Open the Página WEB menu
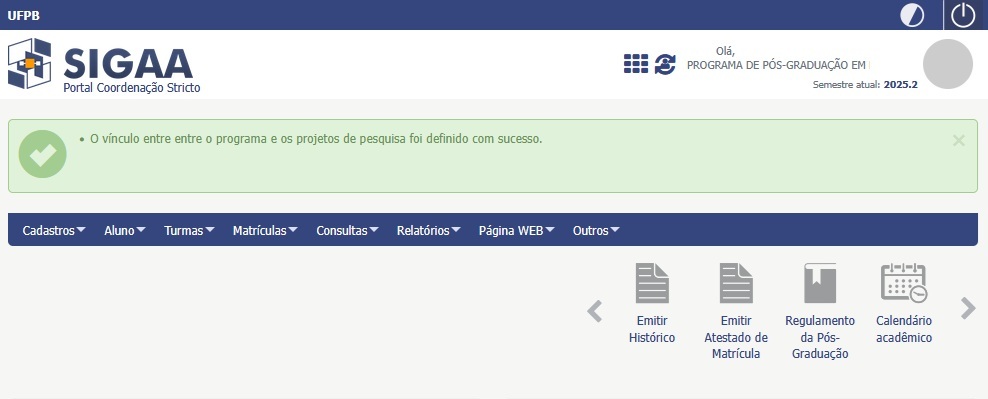 coord(517,231)
